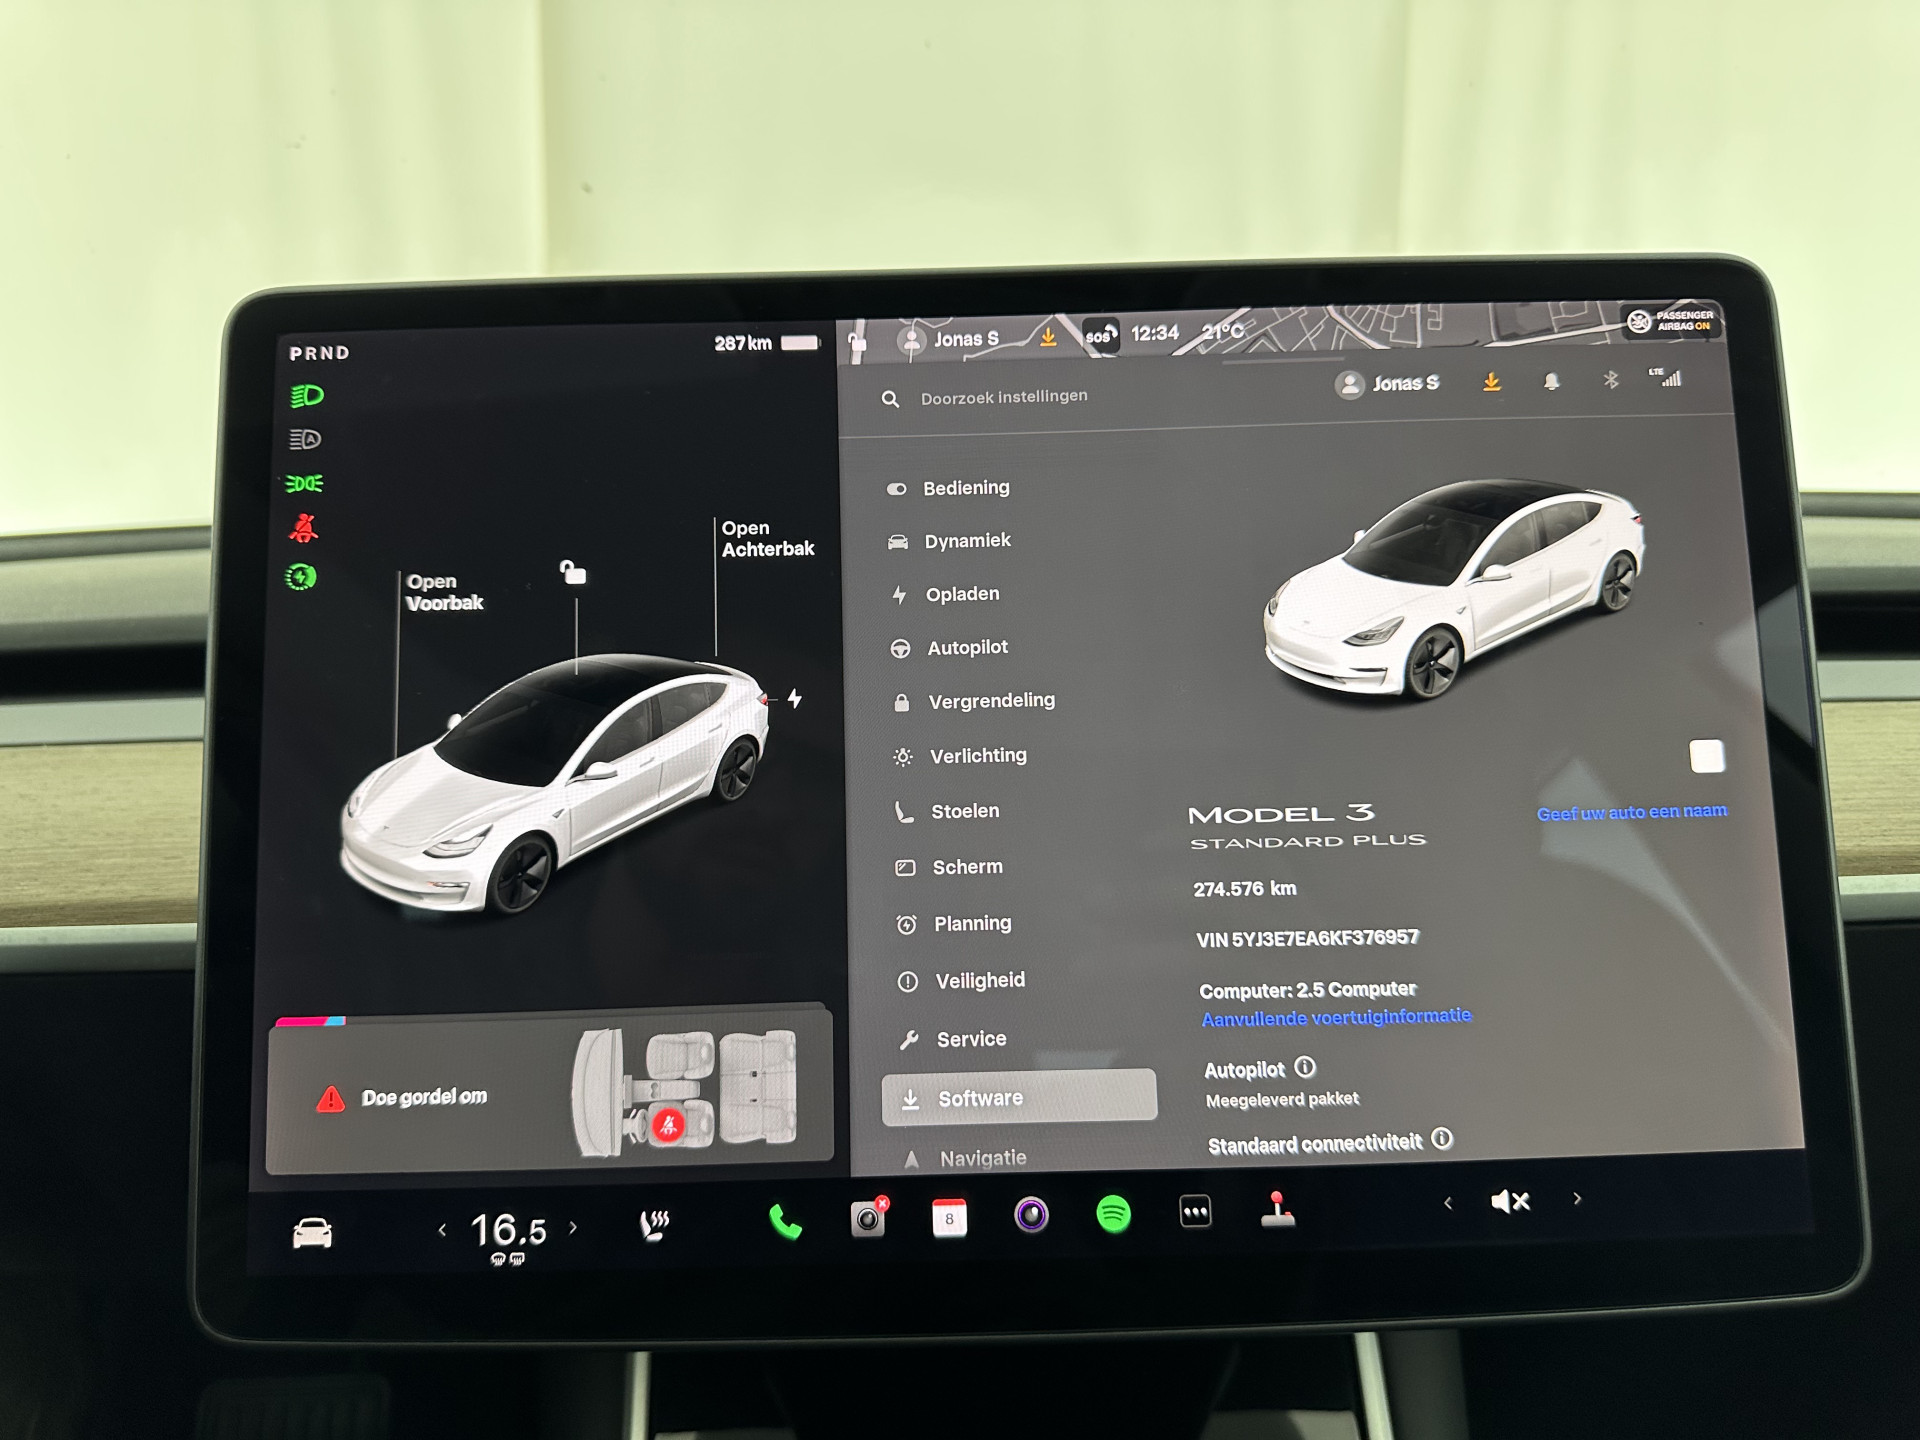Image resolution: width=1920 pixels, height=1440 pixels.
Task: Tap the unlock padlock above car
Action: pyautogui.click(x=572, y=572)
